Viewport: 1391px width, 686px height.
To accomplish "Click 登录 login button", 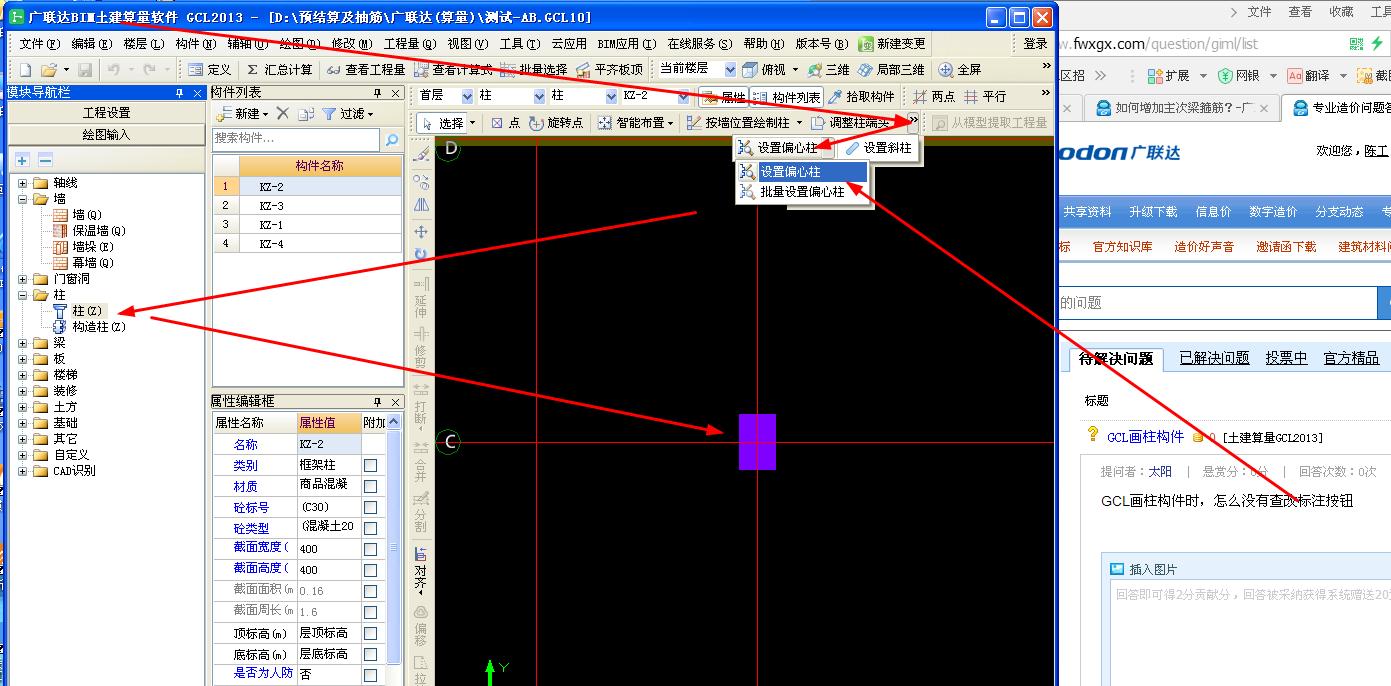I will pos(1036,44).
